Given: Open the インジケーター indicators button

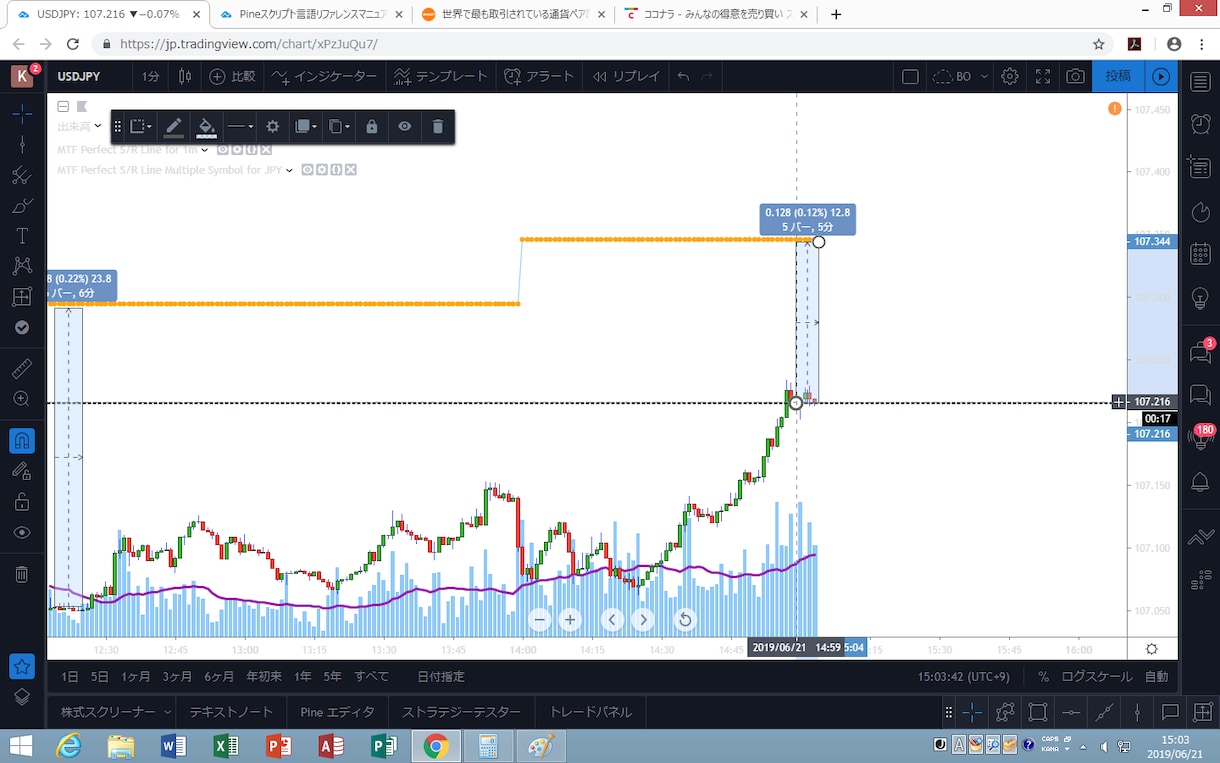Looking at the screenshot, I should [323, 76].
